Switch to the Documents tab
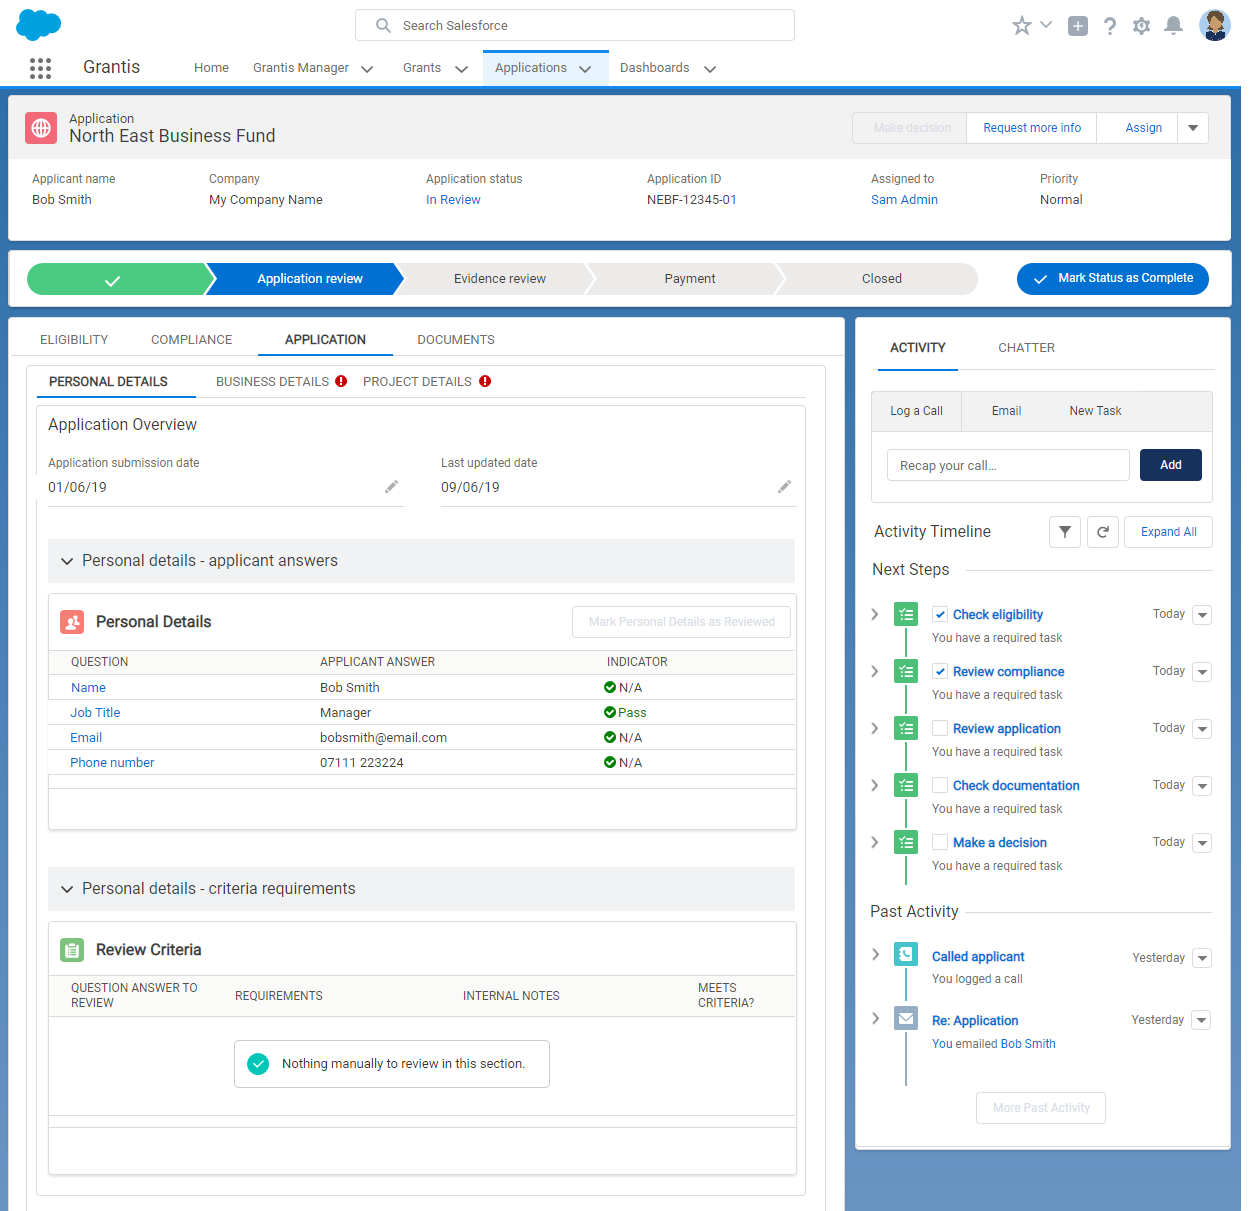This screenshot has width=1252, height=1211. pos(456,340)
